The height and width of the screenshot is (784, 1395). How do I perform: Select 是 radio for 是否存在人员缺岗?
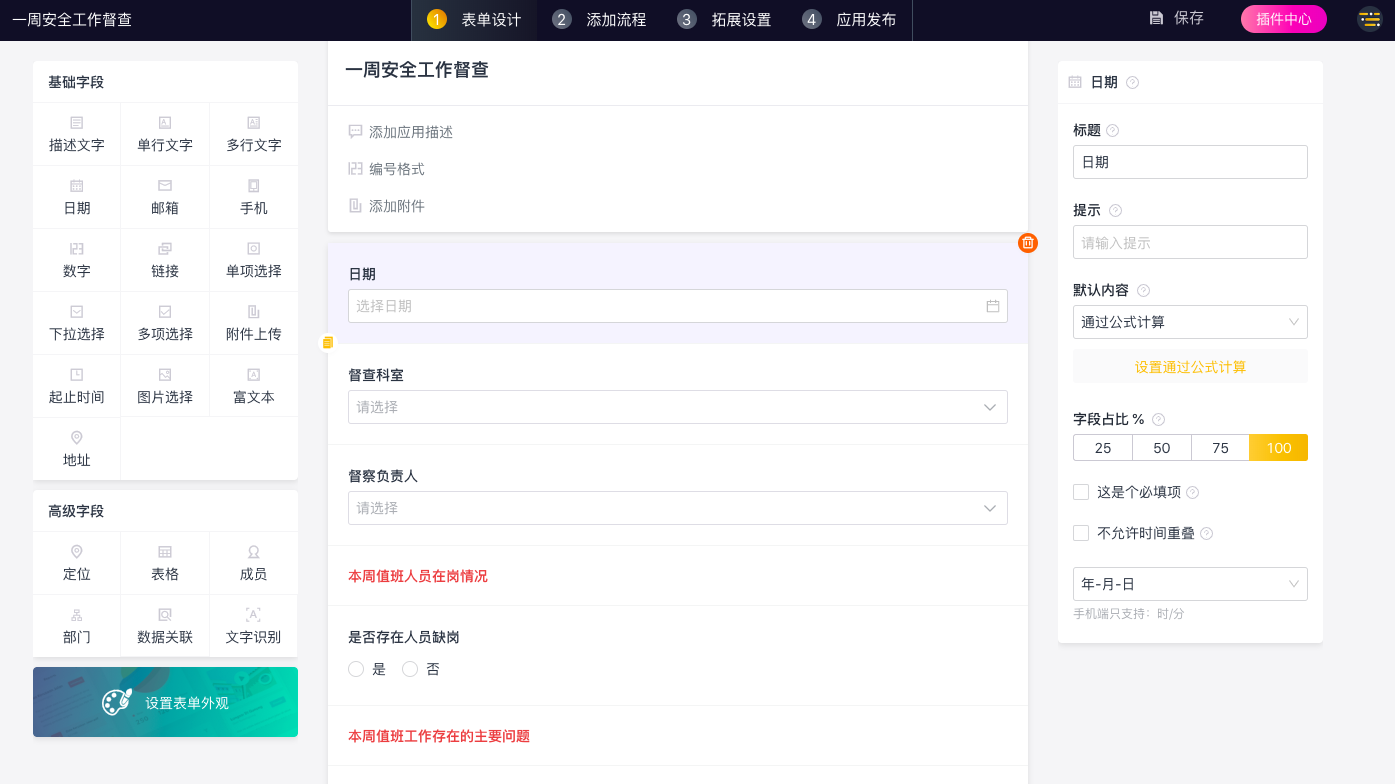[x=356, y=669]
